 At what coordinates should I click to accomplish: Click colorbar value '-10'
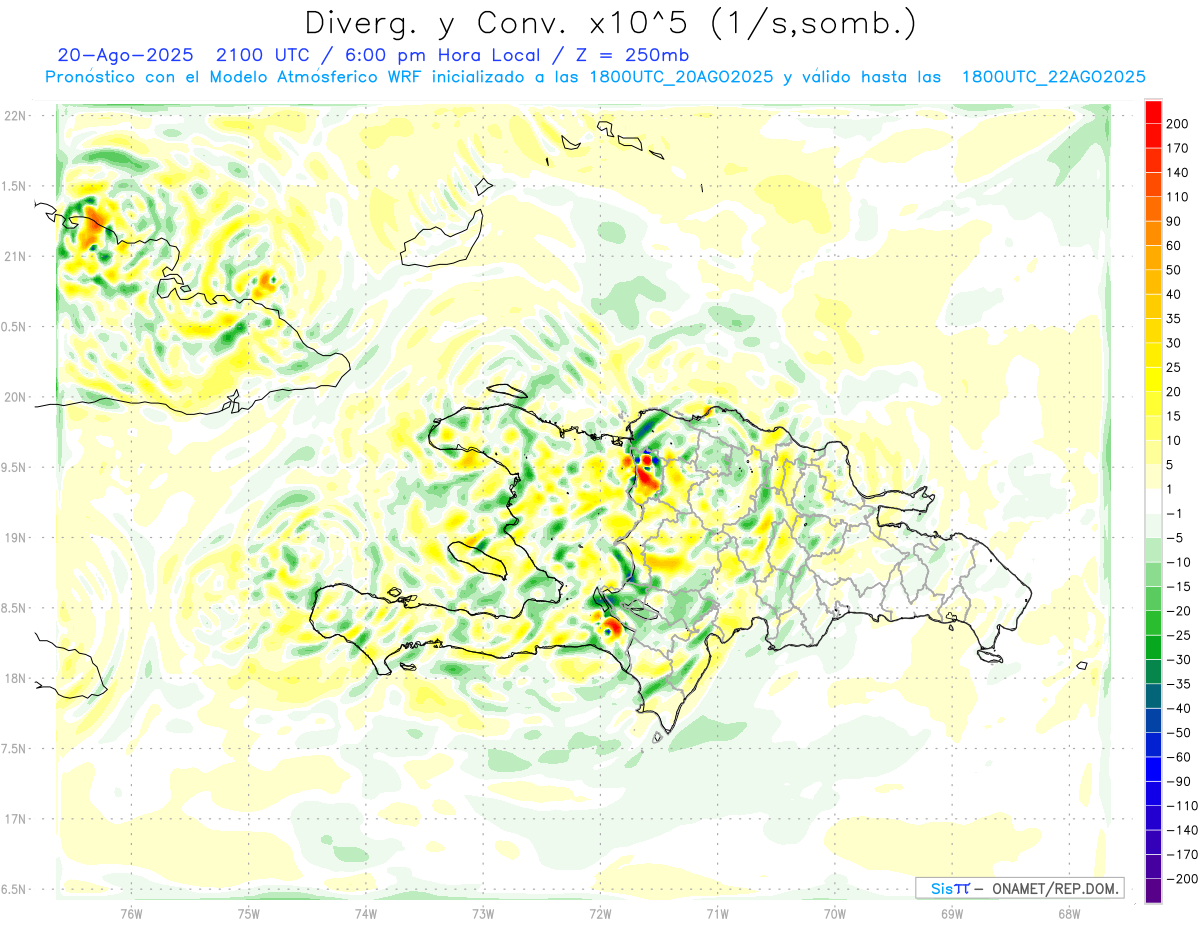pos(1178,562)
